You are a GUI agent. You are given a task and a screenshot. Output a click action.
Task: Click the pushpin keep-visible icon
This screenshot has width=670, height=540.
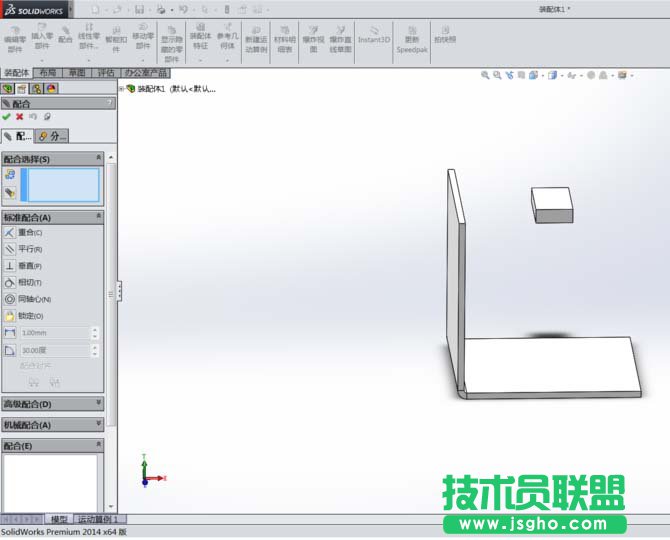point(47,117)
